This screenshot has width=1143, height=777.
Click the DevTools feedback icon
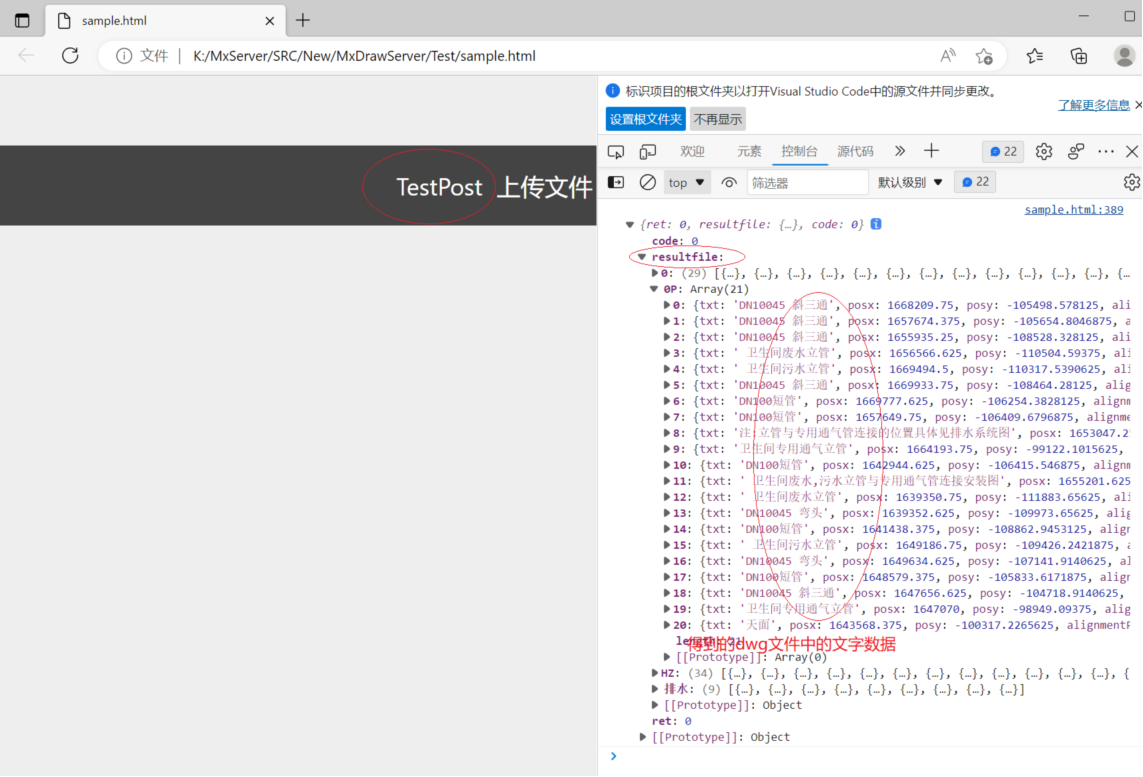tap(1076, 152)
